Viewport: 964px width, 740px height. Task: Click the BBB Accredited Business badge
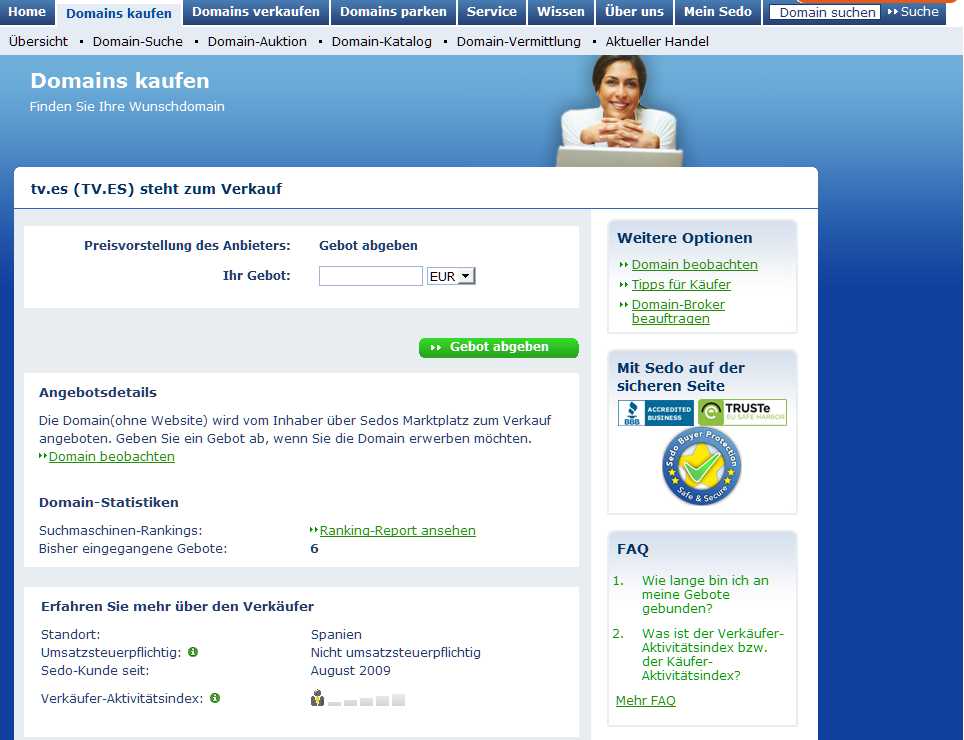655,412
